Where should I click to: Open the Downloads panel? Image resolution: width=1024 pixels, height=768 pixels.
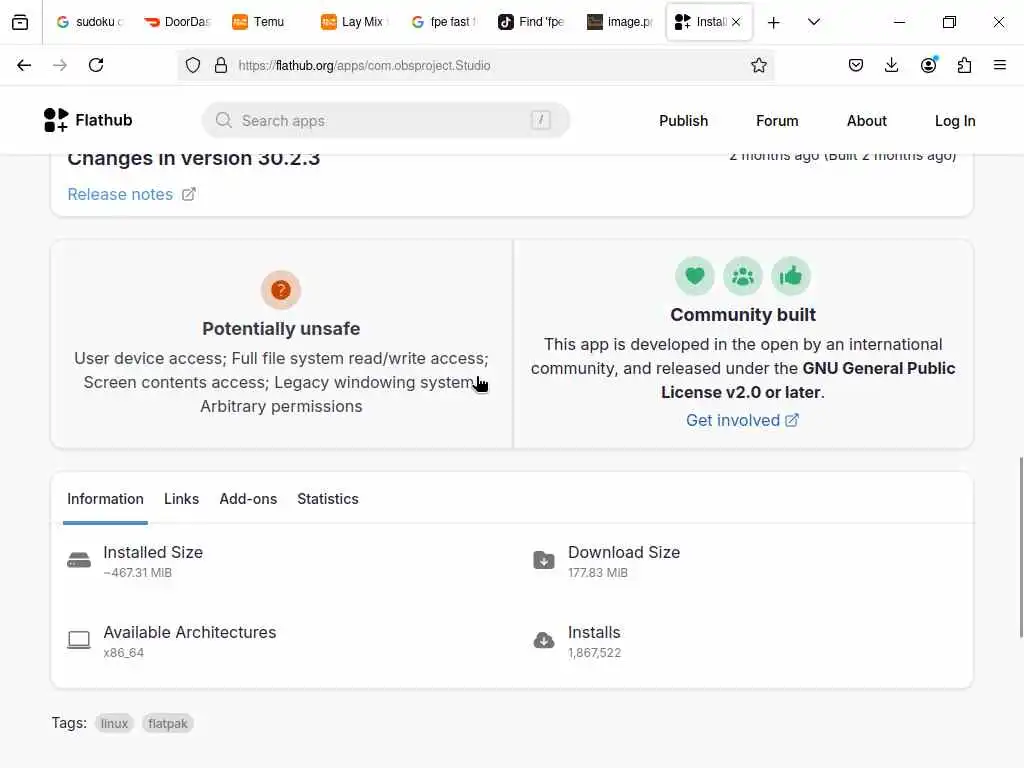(x=891, y=65)
